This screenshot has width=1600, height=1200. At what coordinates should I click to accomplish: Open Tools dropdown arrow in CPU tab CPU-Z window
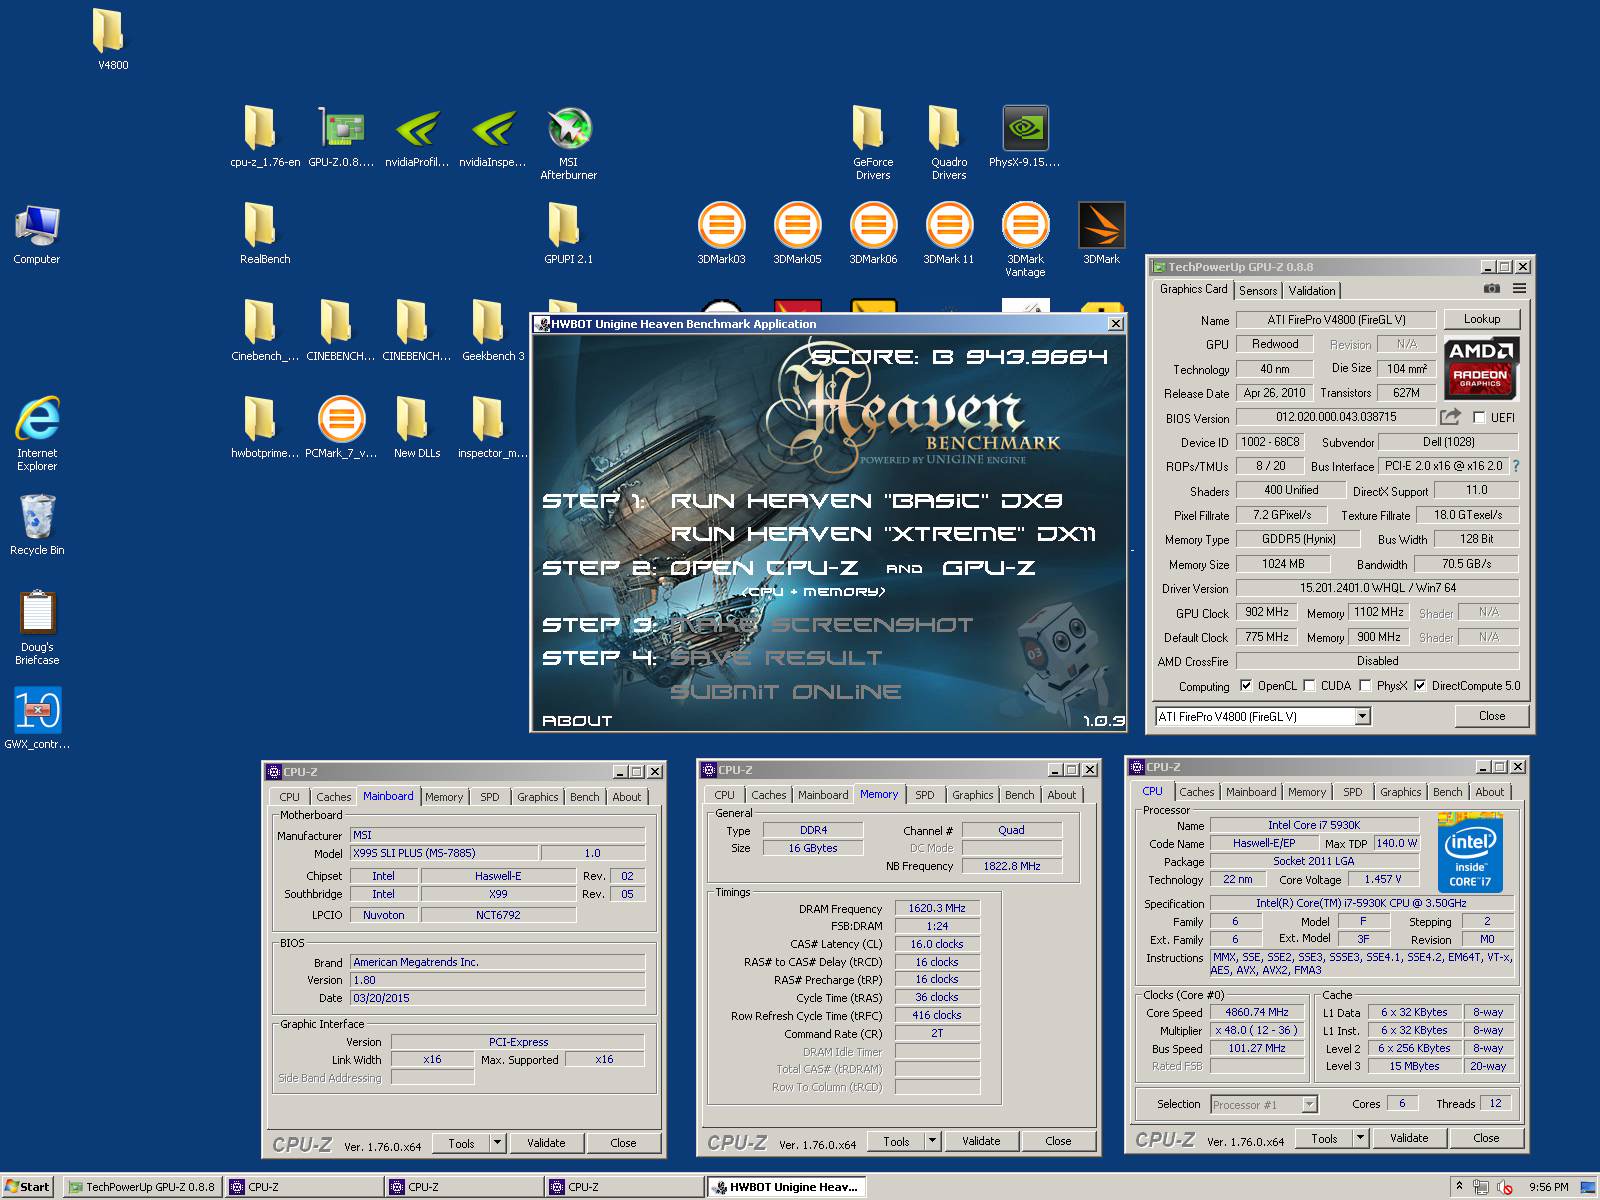click(1360, 1138)
